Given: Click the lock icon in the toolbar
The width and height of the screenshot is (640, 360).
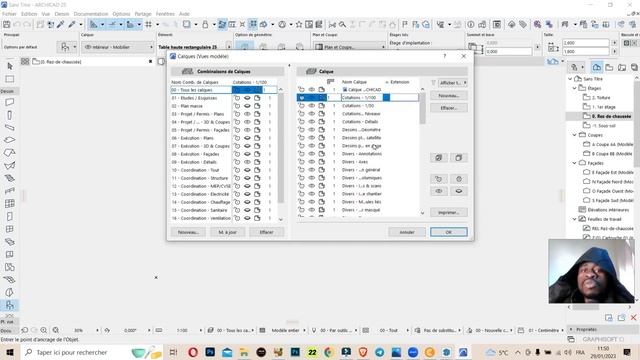Looking at the screenshot, I should (205, 24).
